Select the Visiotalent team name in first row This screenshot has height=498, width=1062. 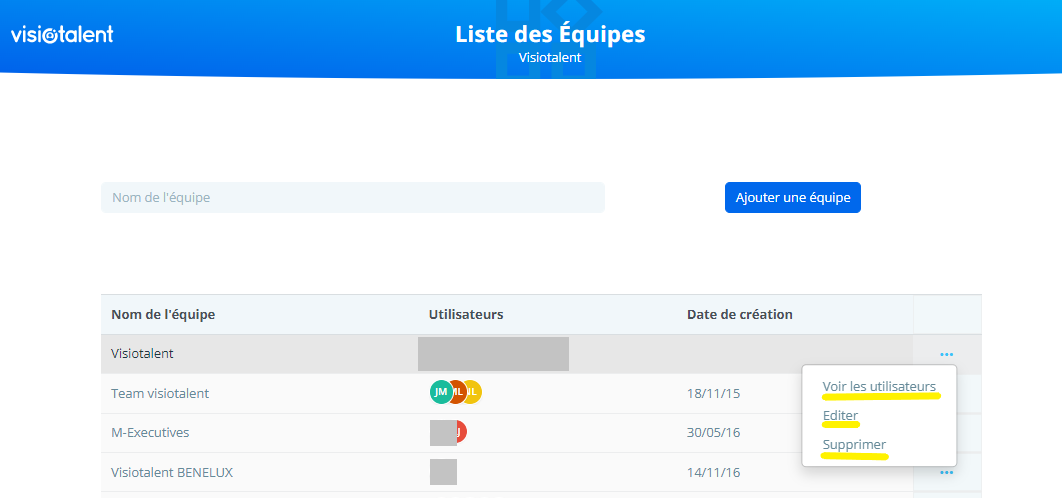click(x=142, y=354)
